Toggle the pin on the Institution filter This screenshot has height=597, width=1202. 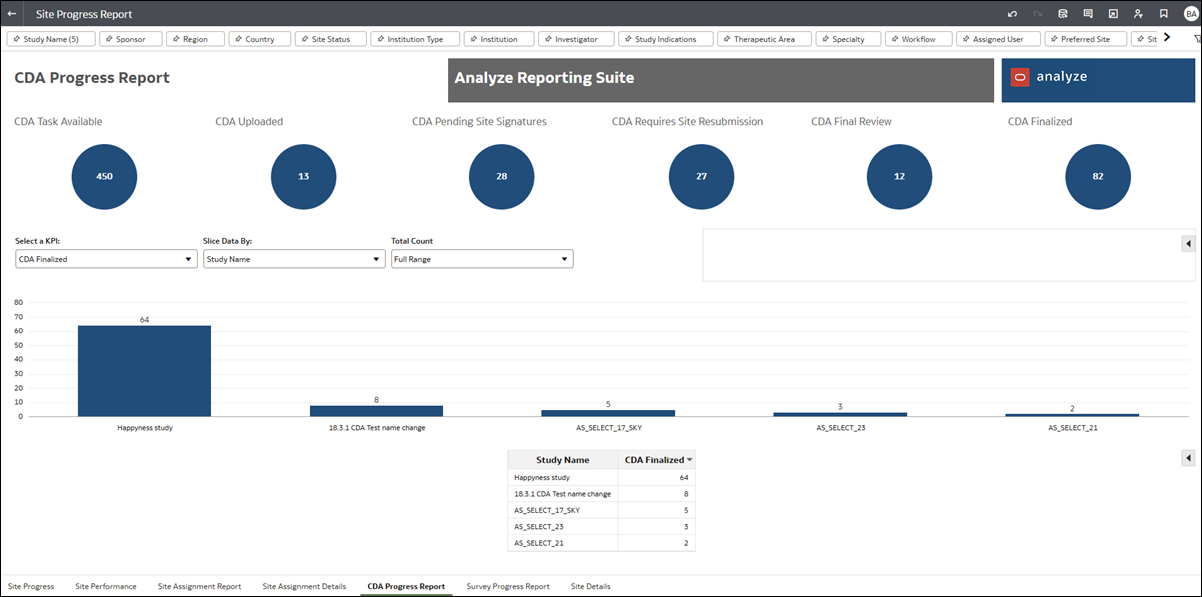475,39
